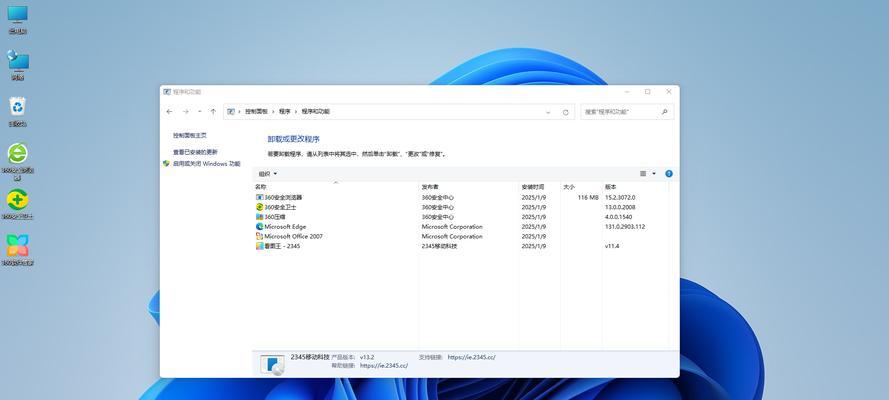Go back with the Back arrow
The width and height of the screenshot is (889, 400).
click(170, 112)
